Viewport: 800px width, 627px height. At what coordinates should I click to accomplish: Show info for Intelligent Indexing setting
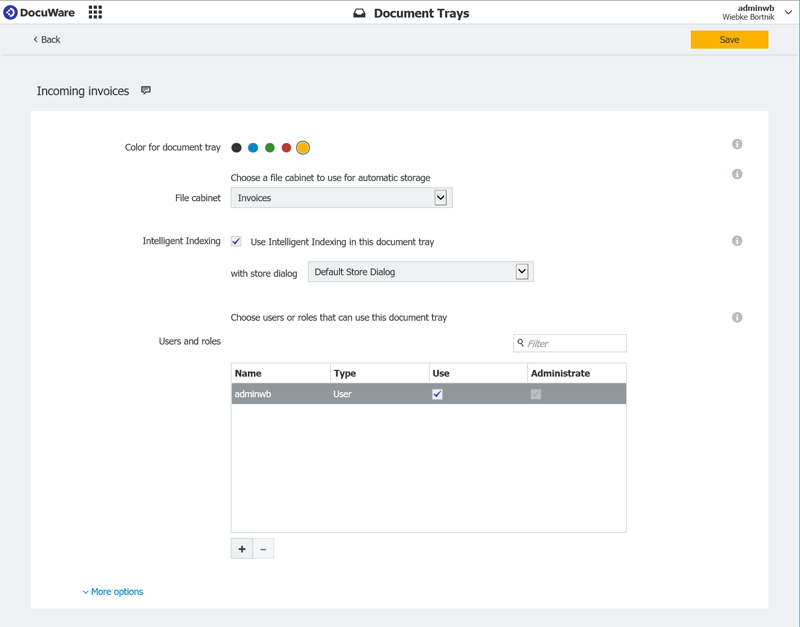(x=737, y=241)
